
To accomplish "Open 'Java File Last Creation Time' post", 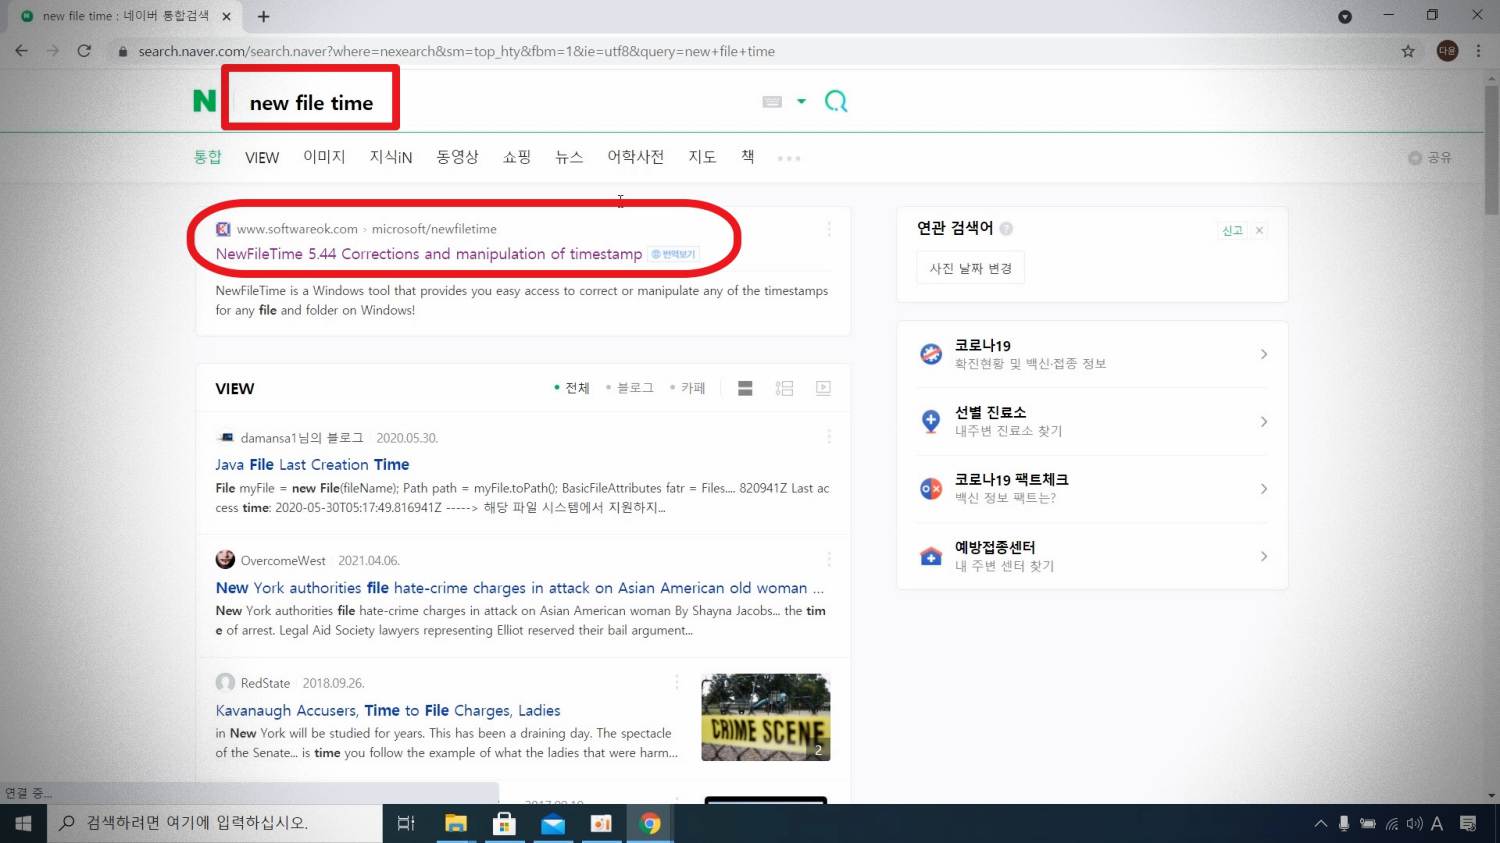I will click(312, 464).
